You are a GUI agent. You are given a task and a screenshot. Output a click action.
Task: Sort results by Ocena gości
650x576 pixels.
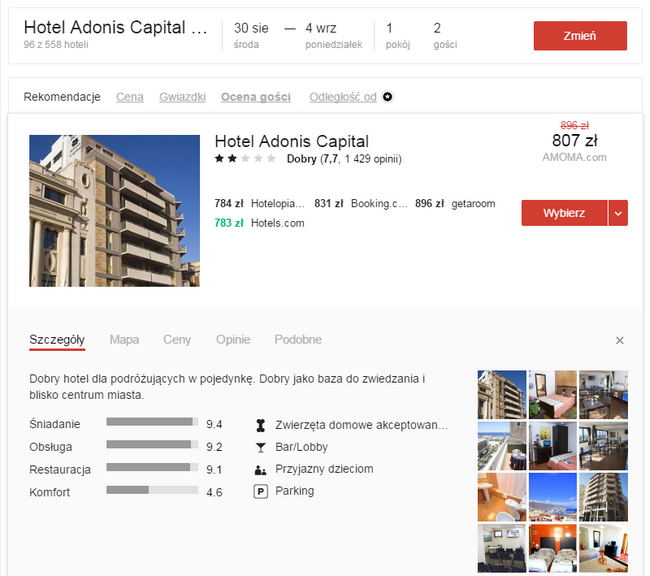256,97
